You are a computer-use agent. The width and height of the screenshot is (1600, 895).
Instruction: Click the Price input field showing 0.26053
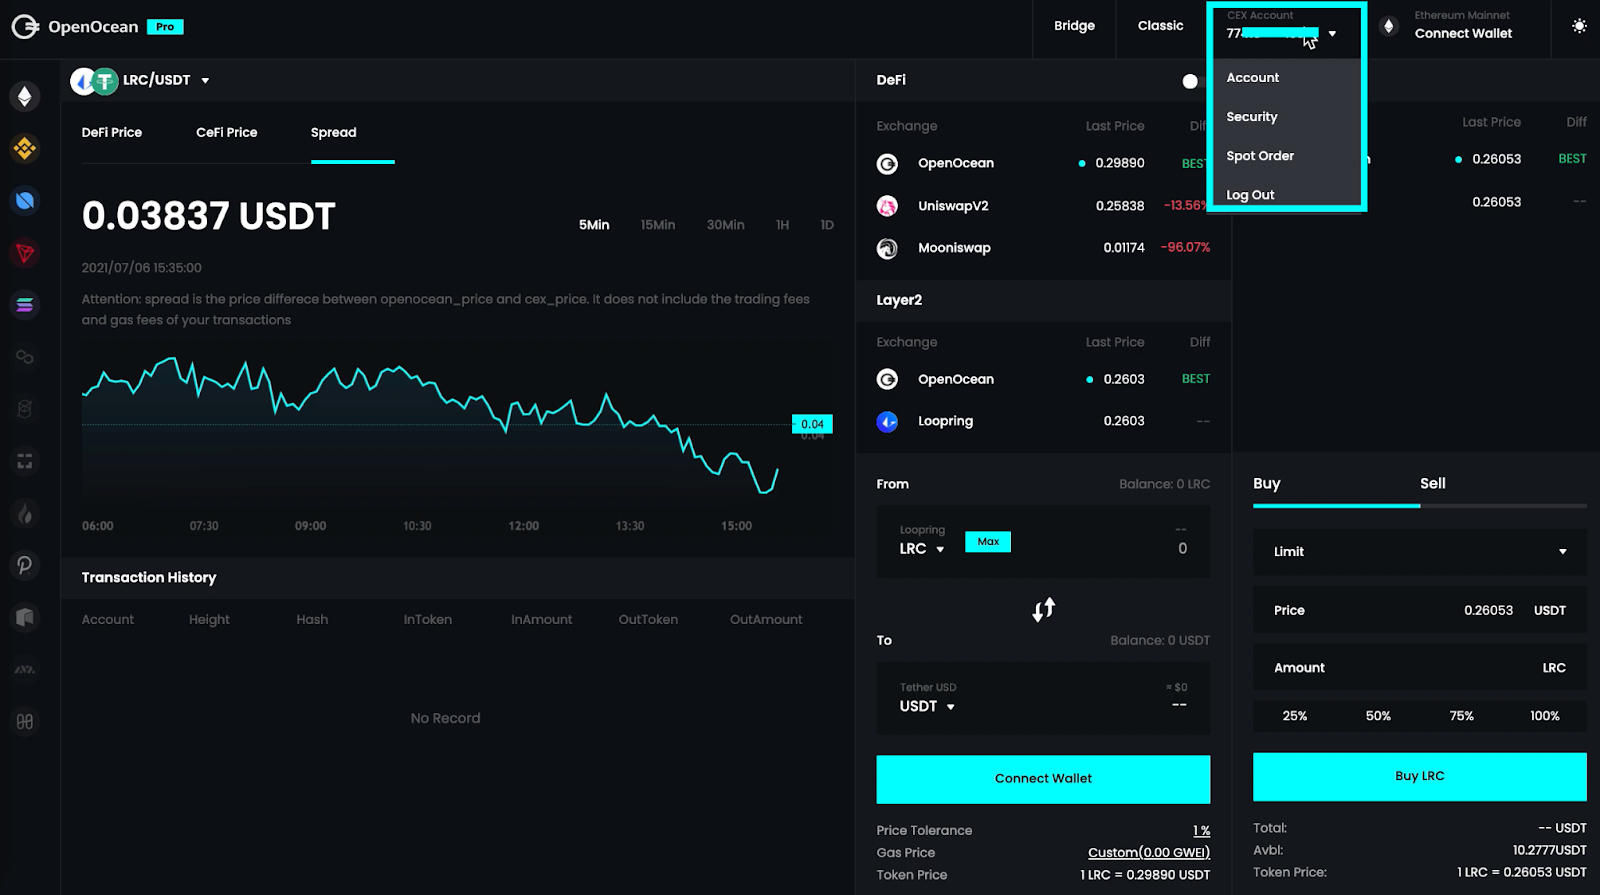1420,610
